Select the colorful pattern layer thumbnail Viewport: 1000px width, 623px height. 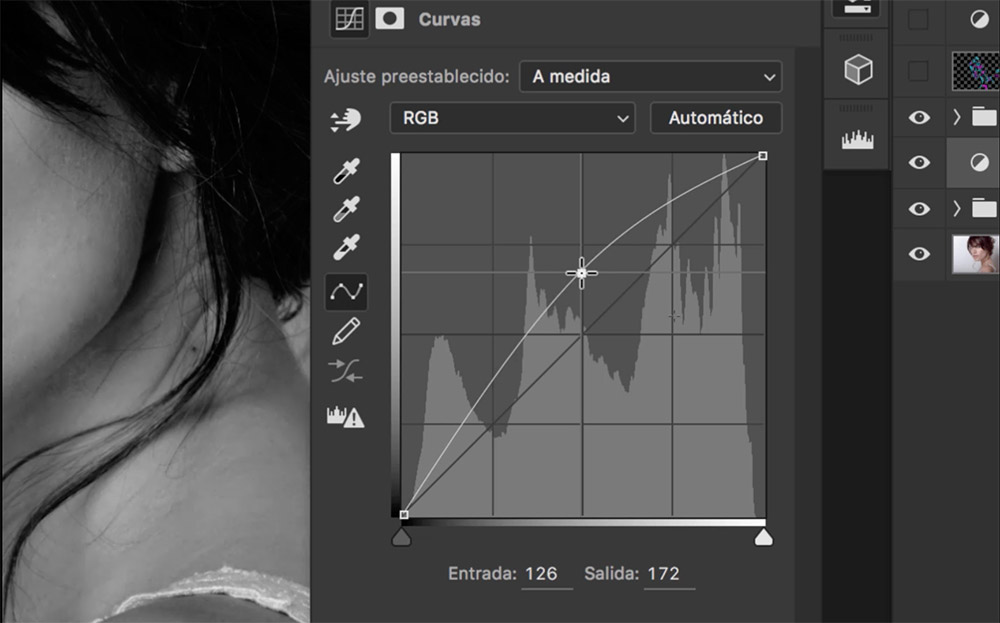click(x=975, y=71)
